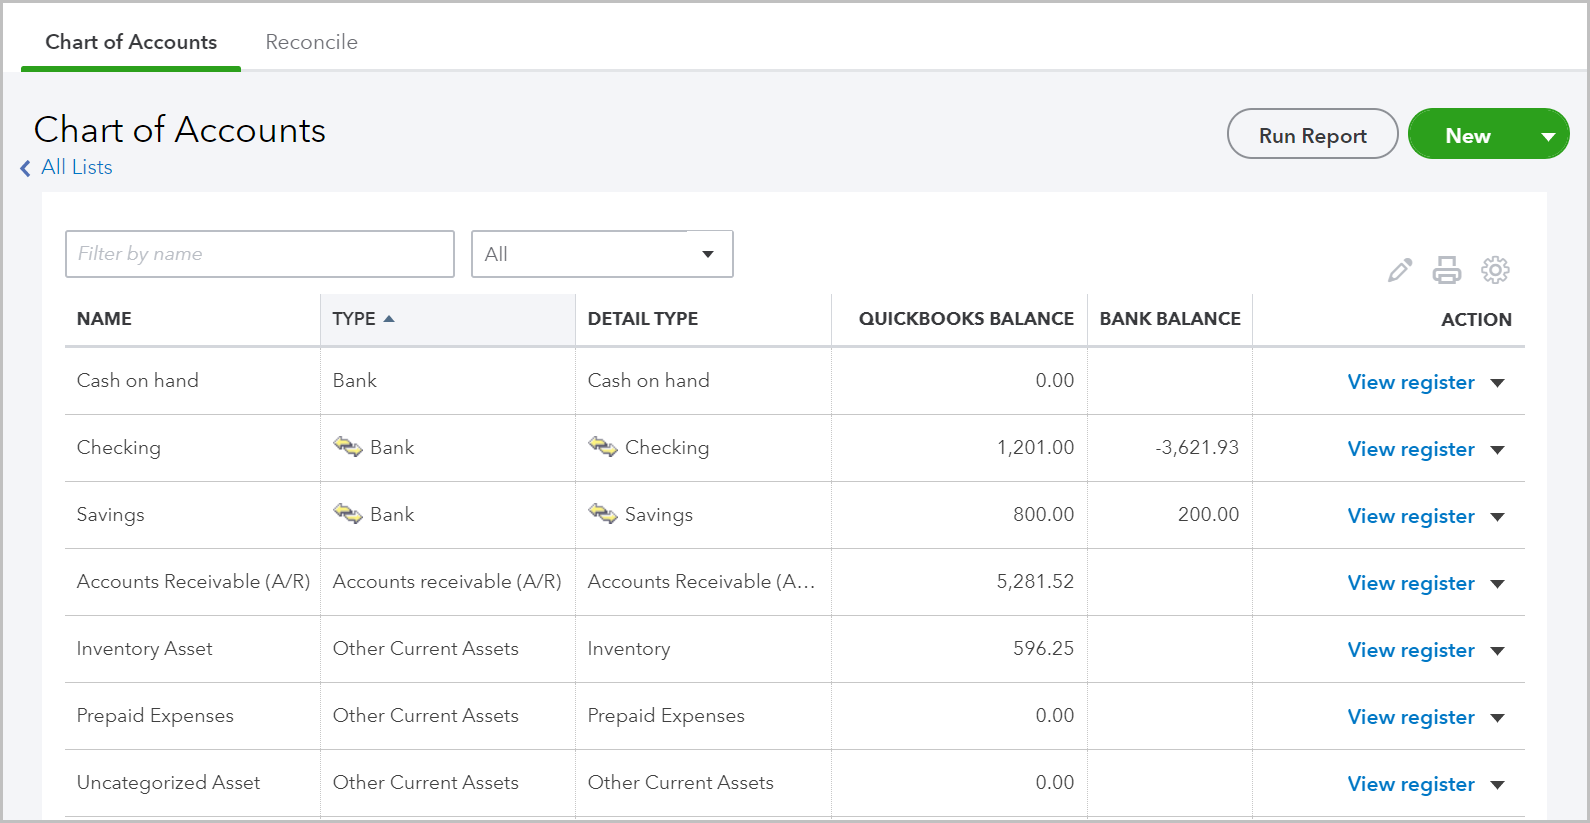Viewport: 1590px width, 823px height.
Task: Click the bank feed icon beside Savings type Bank
Action: (x=348, y=514)
